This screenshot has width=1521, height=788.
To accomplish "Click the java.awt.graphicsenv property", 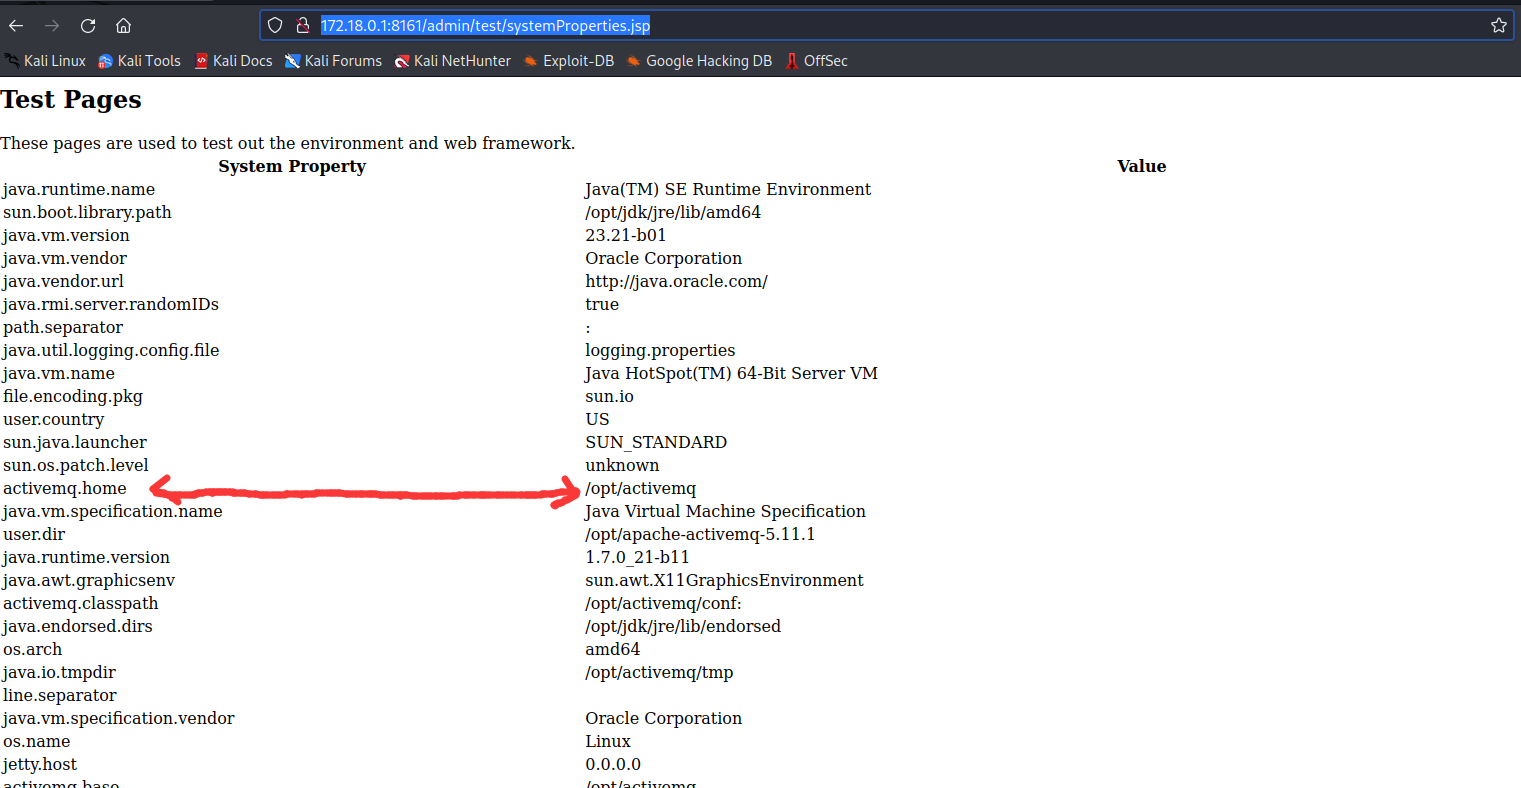I will pos(89,580).
